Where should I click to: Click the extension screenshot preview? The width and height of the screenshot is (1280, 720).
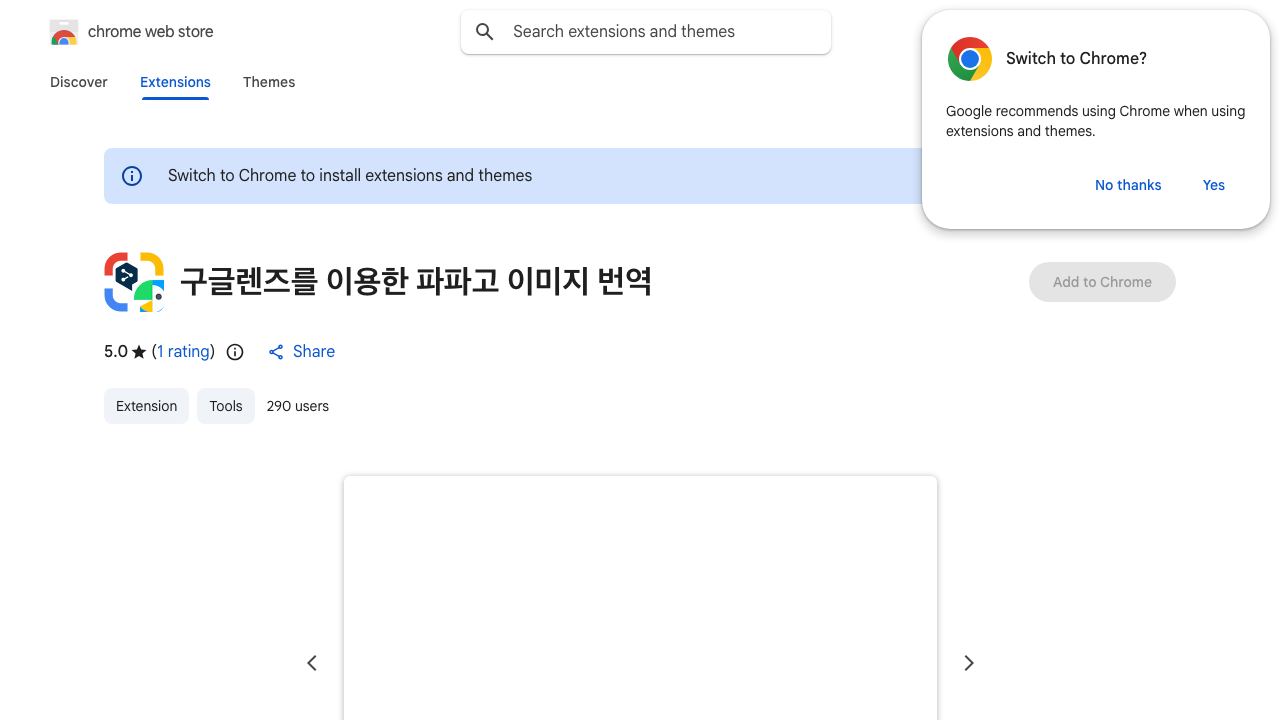640,598
